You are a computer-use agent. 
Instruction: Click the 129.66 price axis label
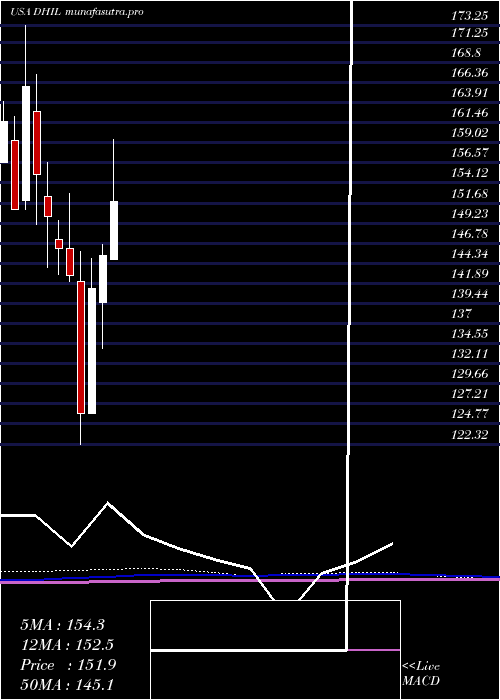point(470,374)
